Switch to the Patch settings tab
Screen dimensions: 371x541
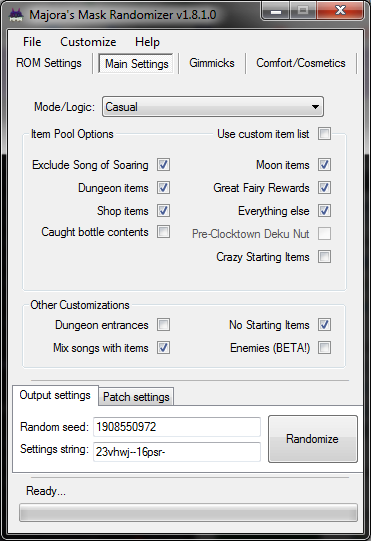[x=136, y=397]
